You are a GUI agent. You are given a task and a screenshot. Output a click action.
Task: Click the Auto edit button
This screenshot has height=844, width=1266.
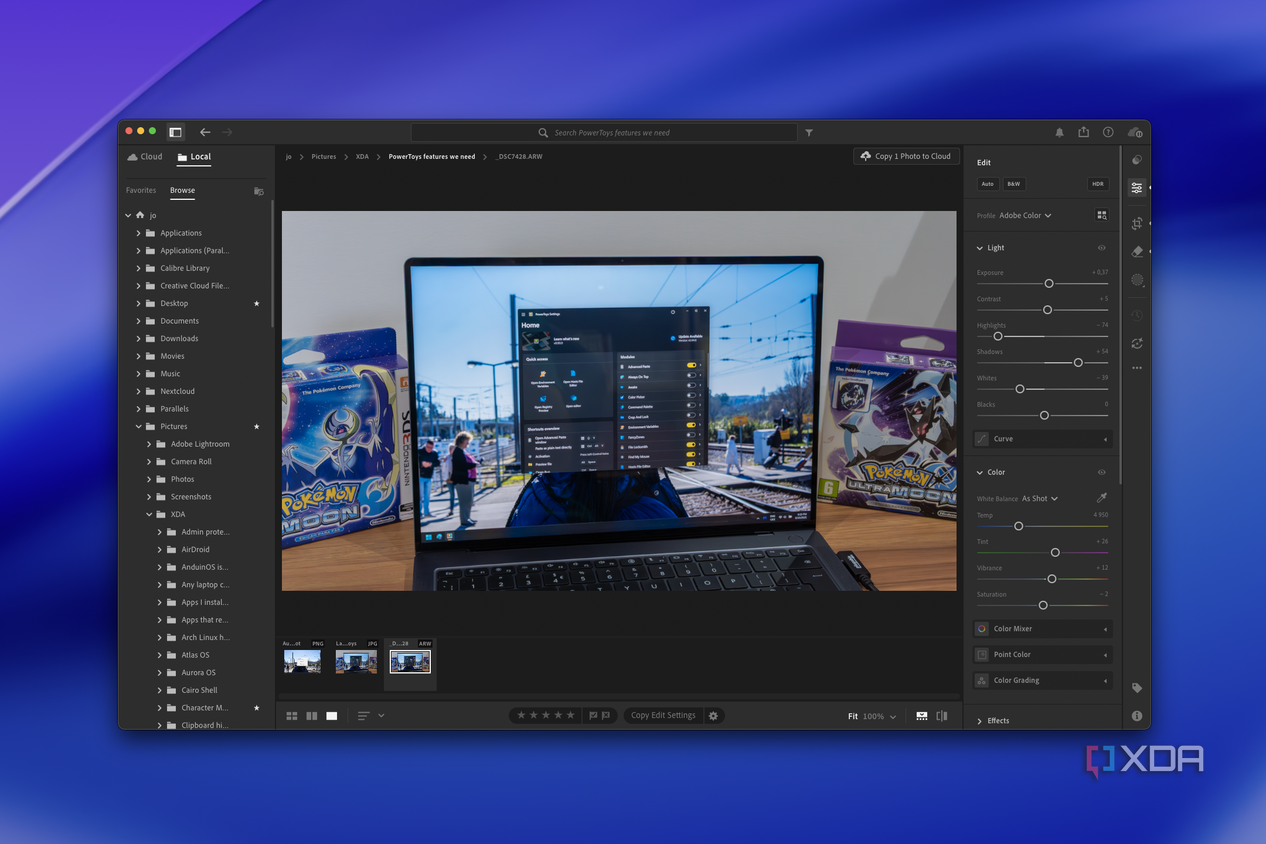pyautogui.click(x=987, y=184)
